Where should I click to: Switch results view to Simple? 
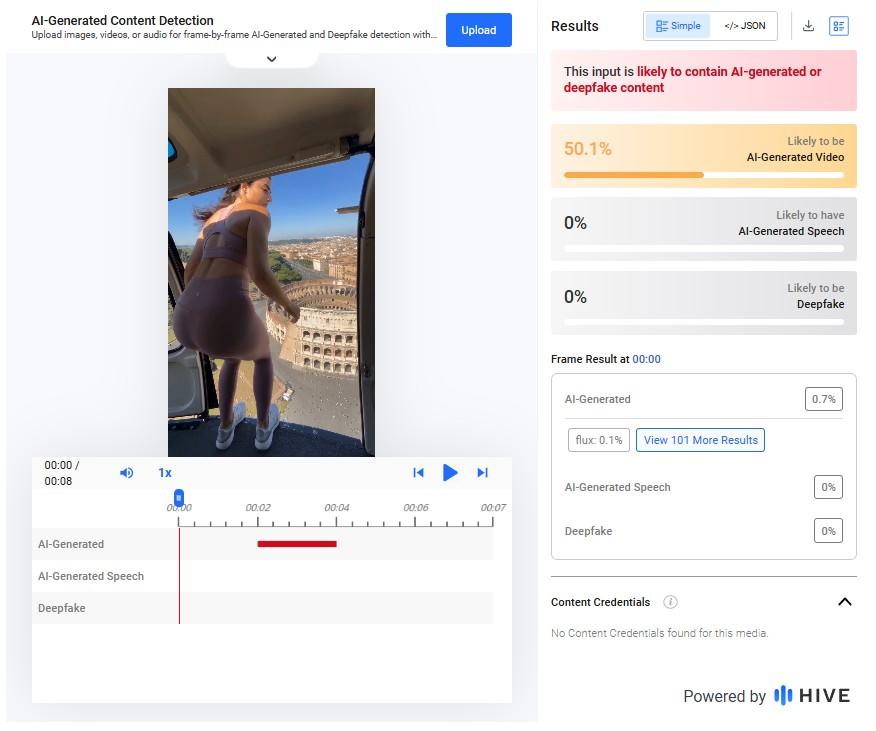pyautogui.click(x=678, y=26)
